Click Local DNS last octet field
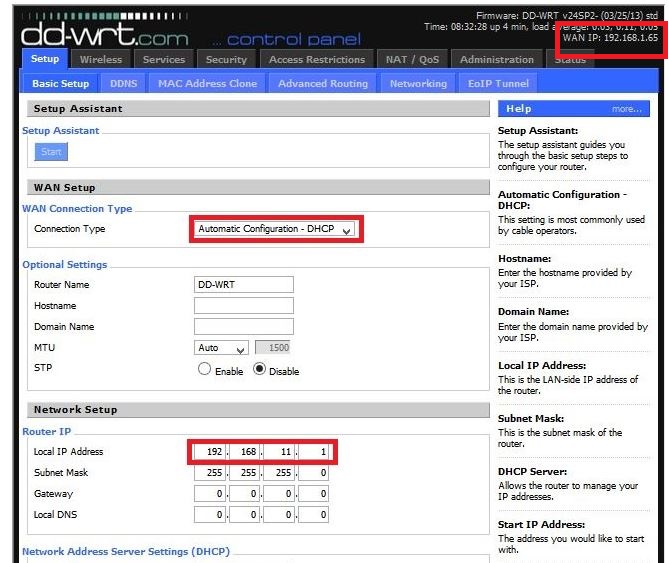Screen dimensions: 669x563 (x=314, y=514)
